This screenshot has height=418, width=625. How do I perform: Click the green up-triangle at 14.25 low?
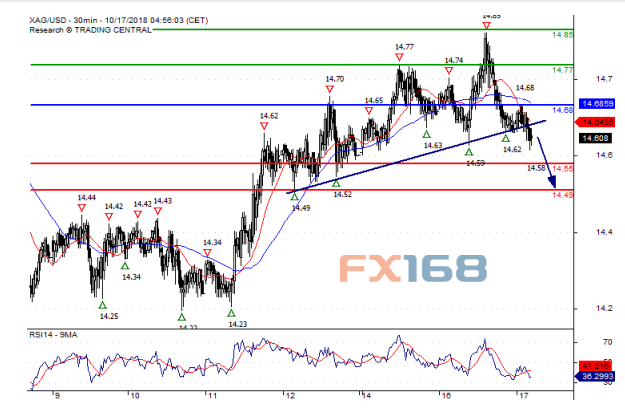coord(102,304)
